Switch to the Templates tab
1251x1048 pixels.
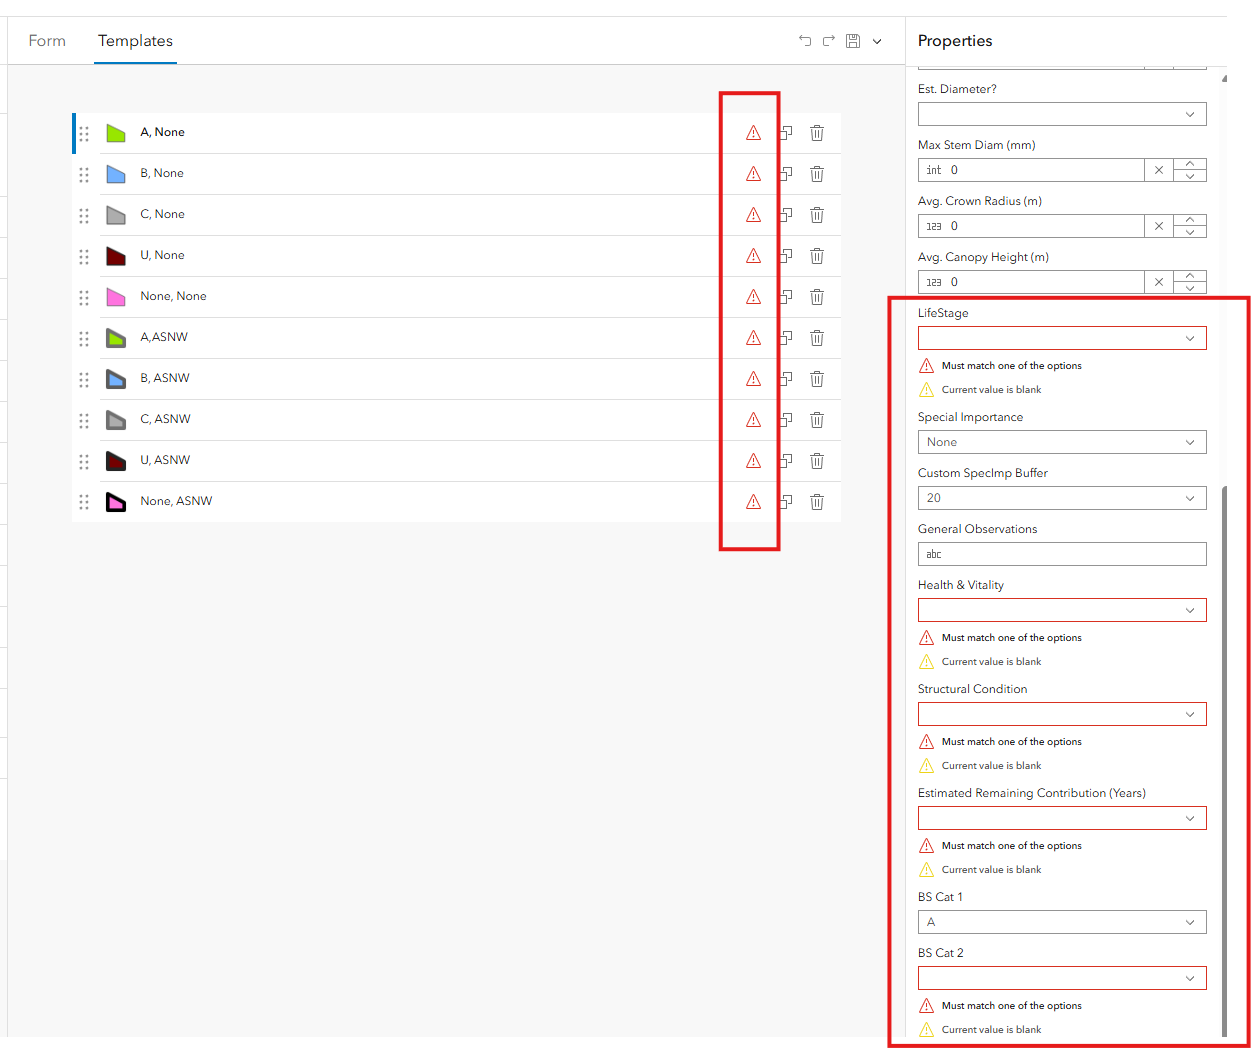(135, 41)
